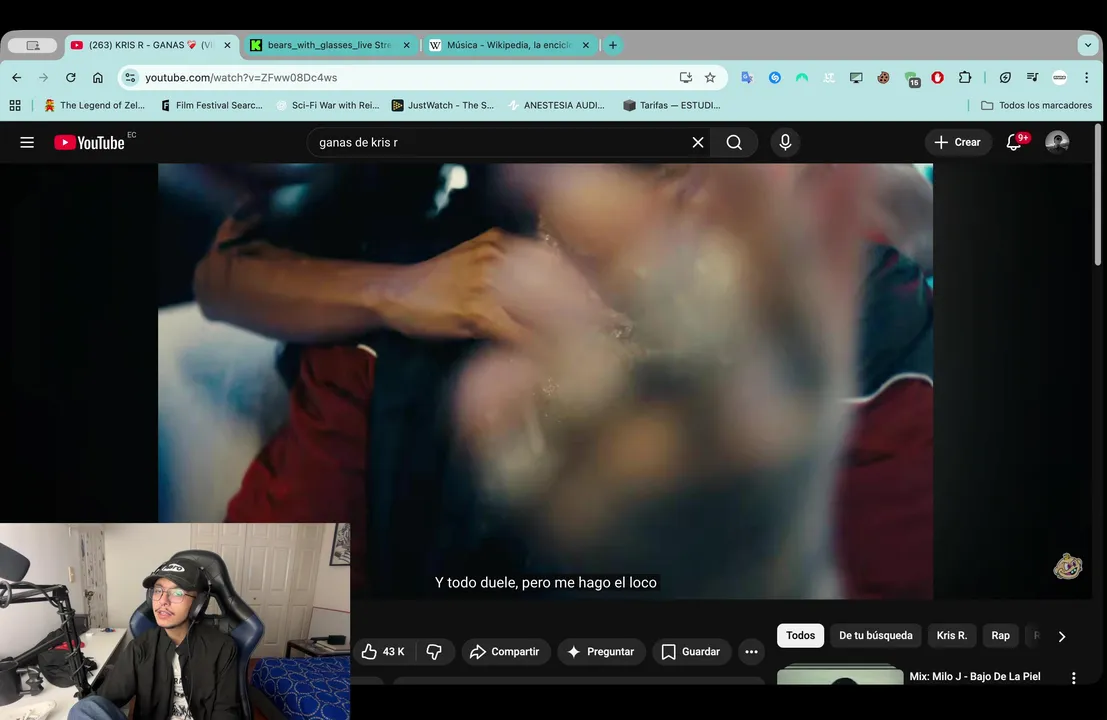This screenshot has height=720, width=1107.
Task: Click the Guardar button
Action: coord(691,652)
